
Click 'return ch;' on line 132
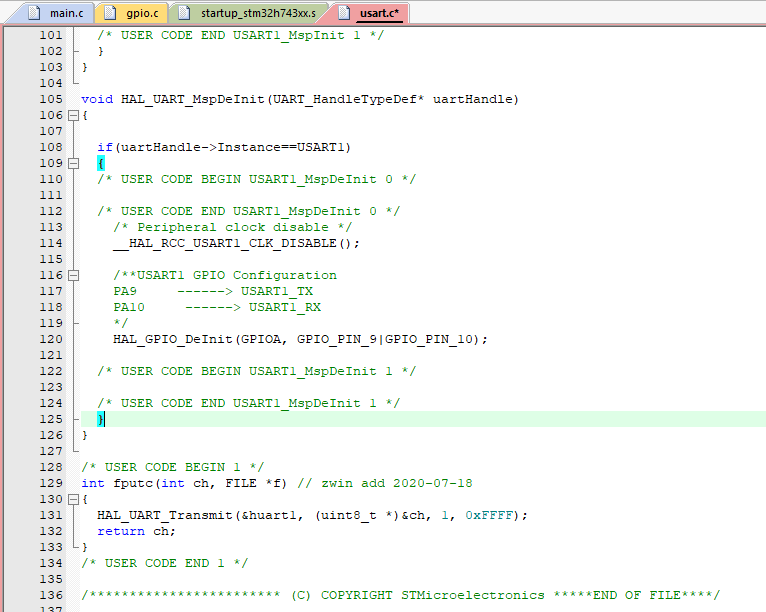point(136,531)
